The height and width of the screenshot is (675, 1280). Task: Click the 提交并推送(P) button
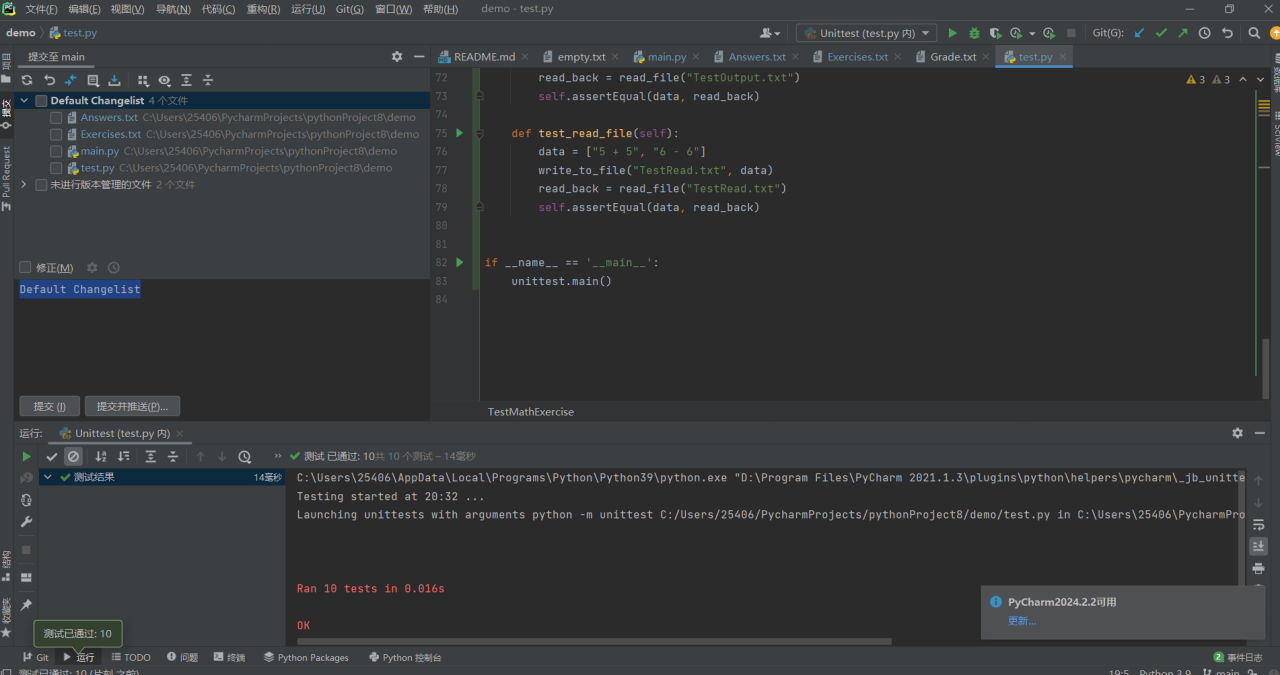pyautogui.click(x=132, y=406)
